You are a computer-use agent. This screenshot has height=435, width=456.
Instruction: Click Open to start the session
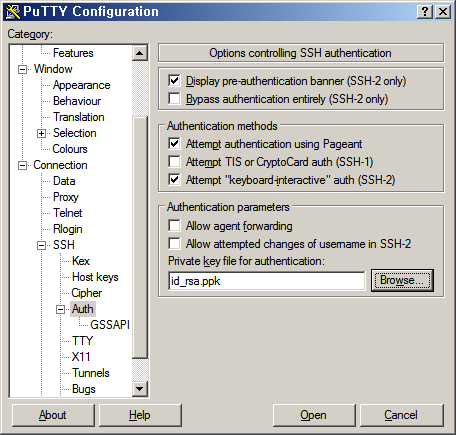314,415
